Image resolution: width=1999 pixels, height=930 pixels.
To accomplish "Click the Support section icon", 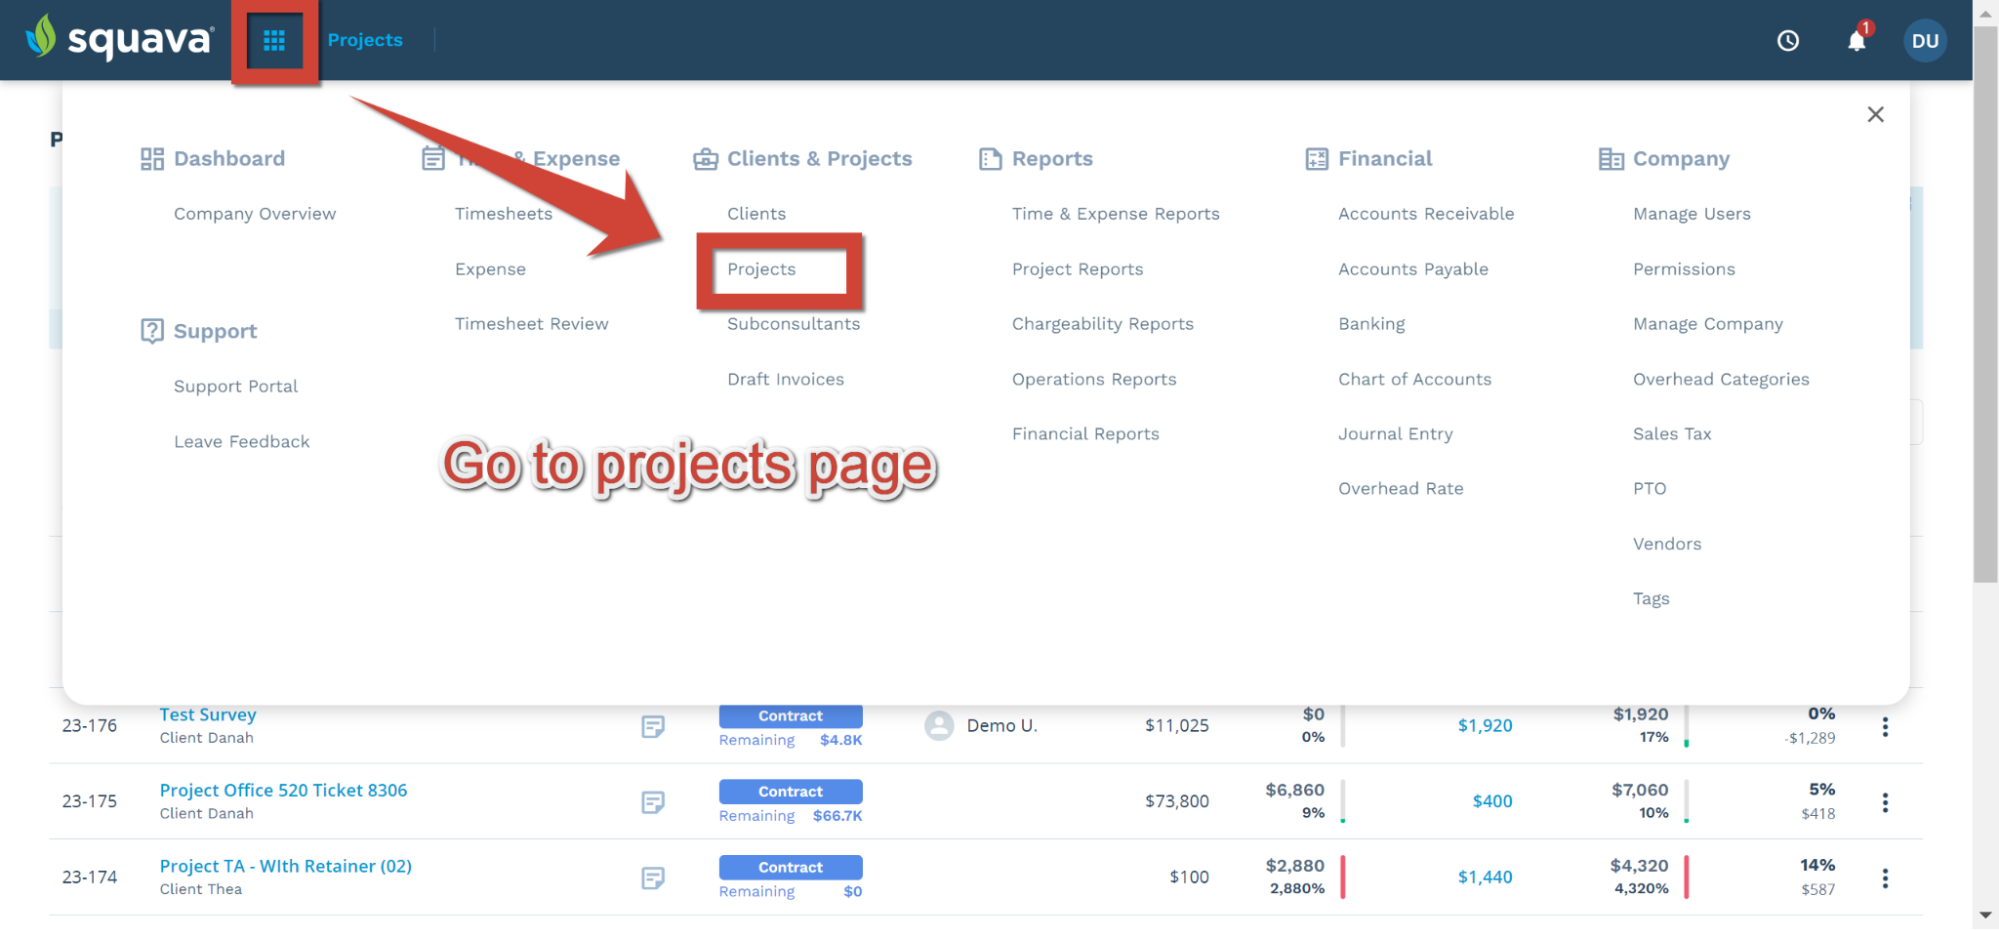I will tap(152, 331).
